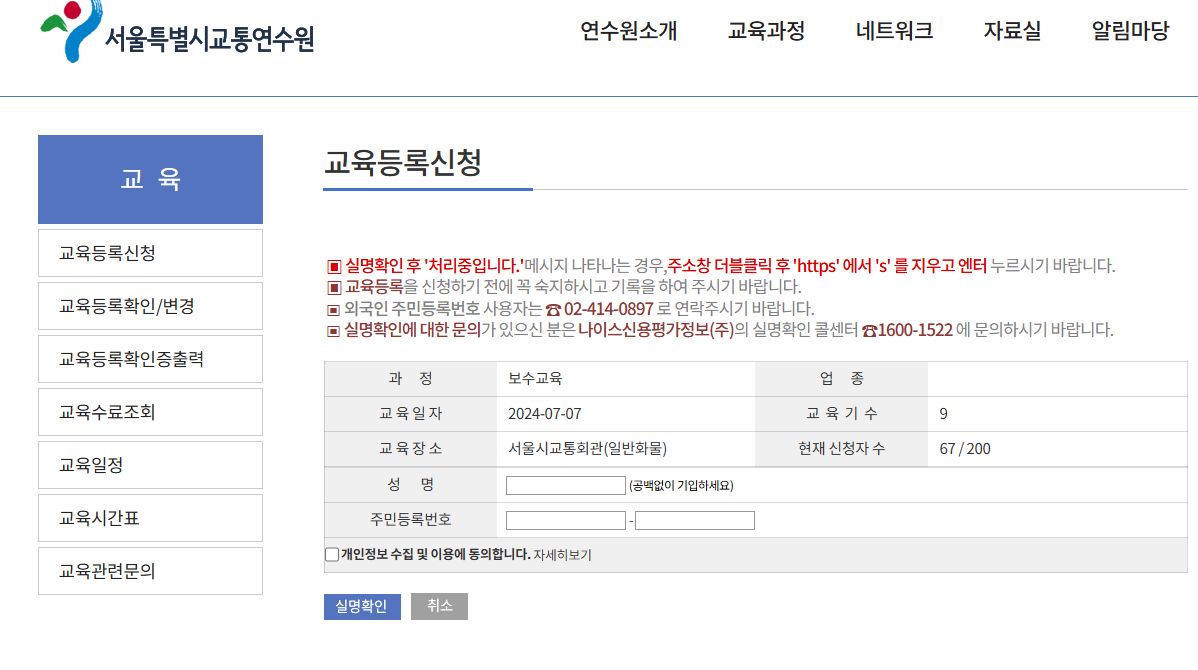Viewport: 1198px width, 670px height.
Task: Click the 교 육 section header
Action: (150, 179)
